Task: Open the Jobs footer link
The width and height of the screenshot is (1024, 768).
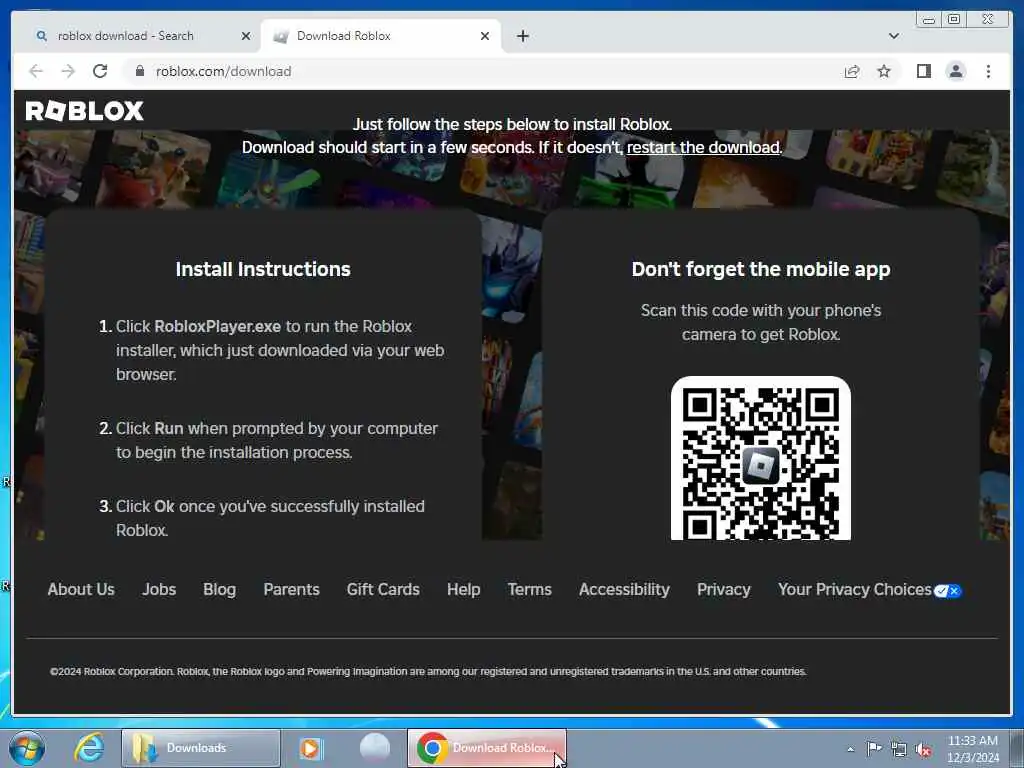Action: pyautogui.click(x=159, y=590)
